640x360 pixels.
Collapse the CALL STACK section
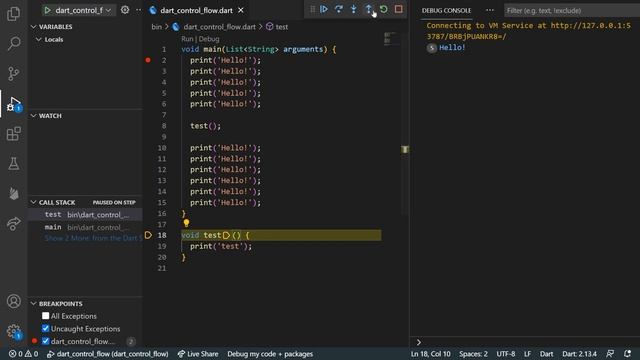33,202
